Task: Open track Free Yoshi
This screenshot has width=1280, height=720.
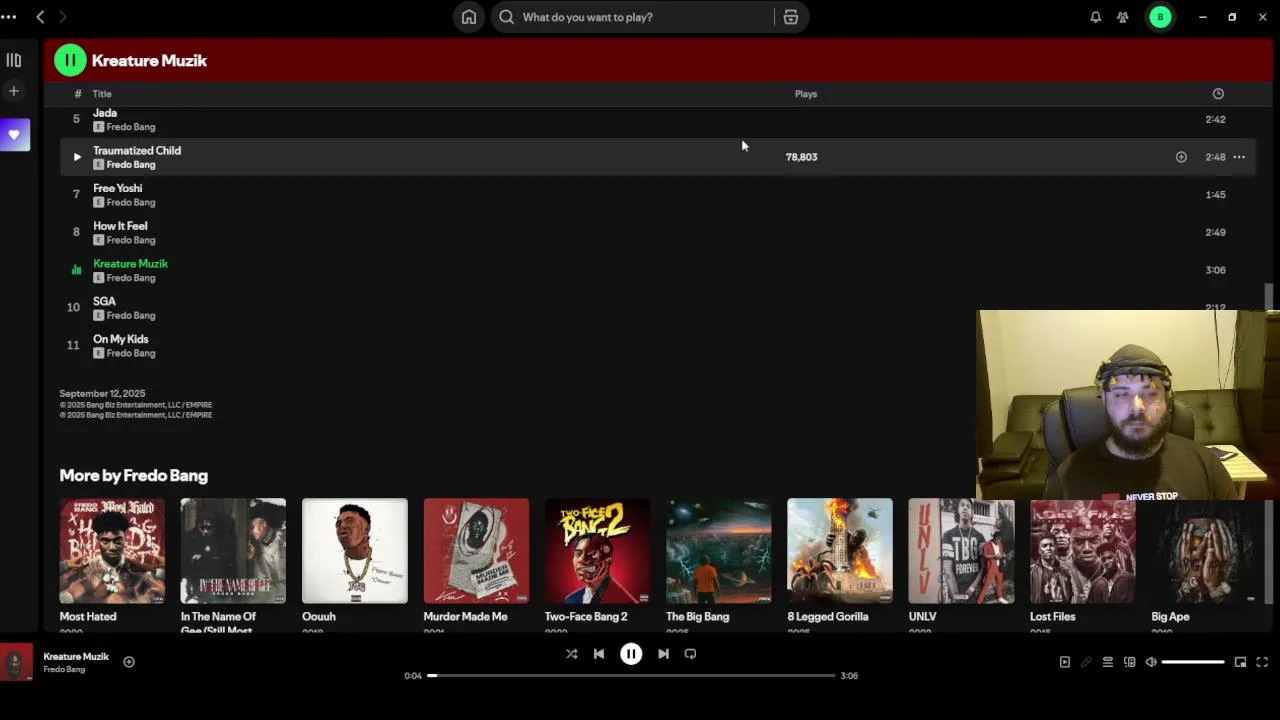Action: pos(118,188)
